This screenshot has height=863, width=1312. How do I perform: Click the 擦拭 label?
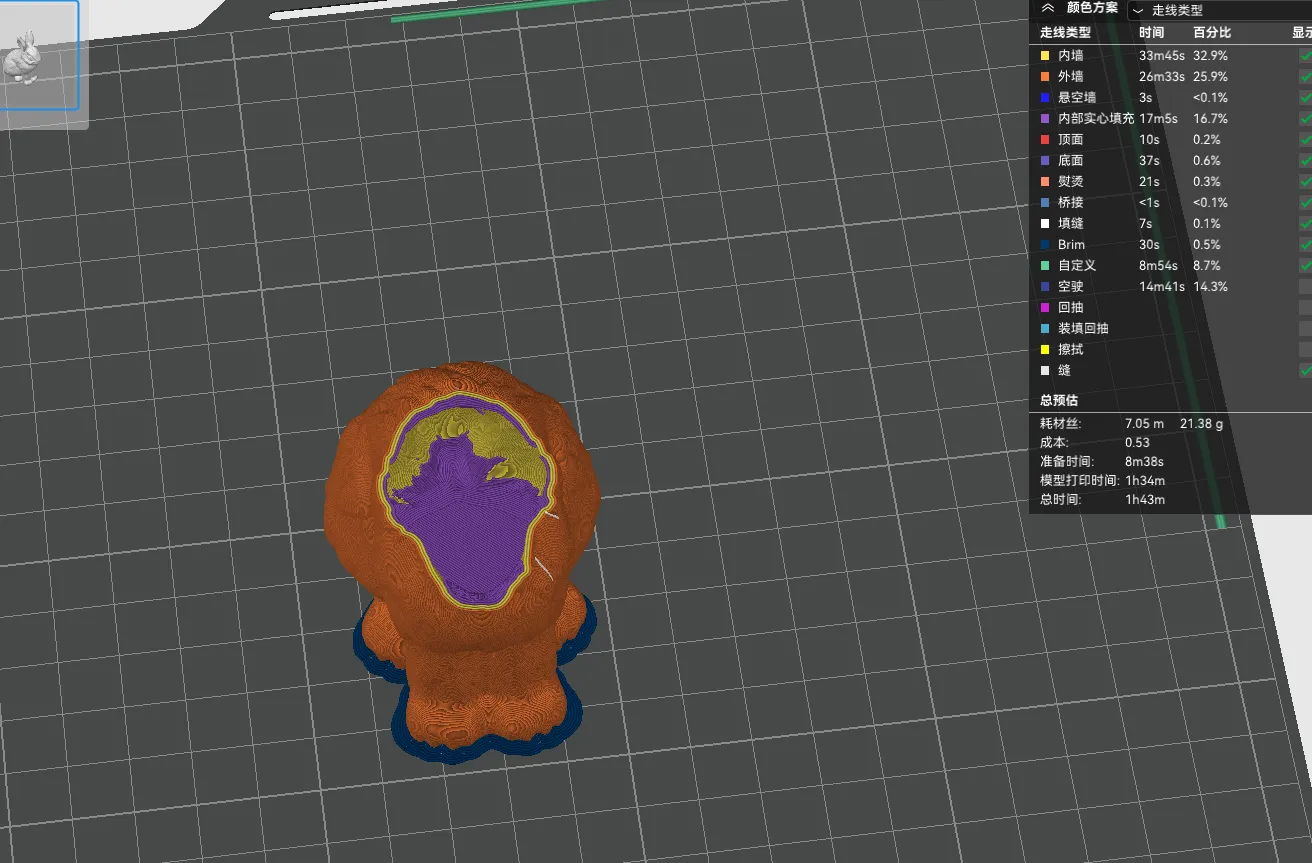pyautogui.click(x=1071, y=350)
